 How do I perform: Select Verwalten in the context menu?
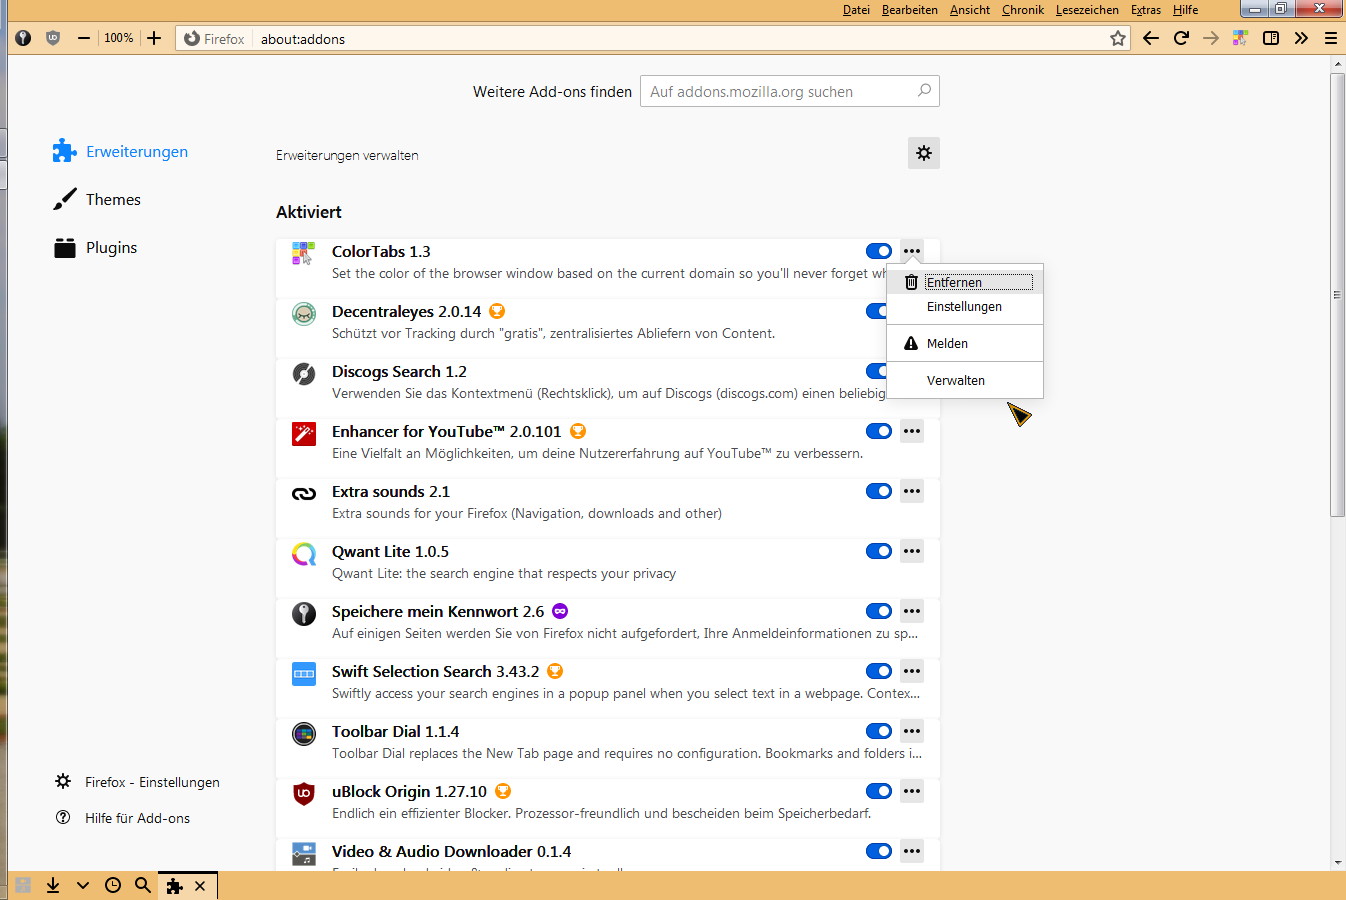pos(965,380)
